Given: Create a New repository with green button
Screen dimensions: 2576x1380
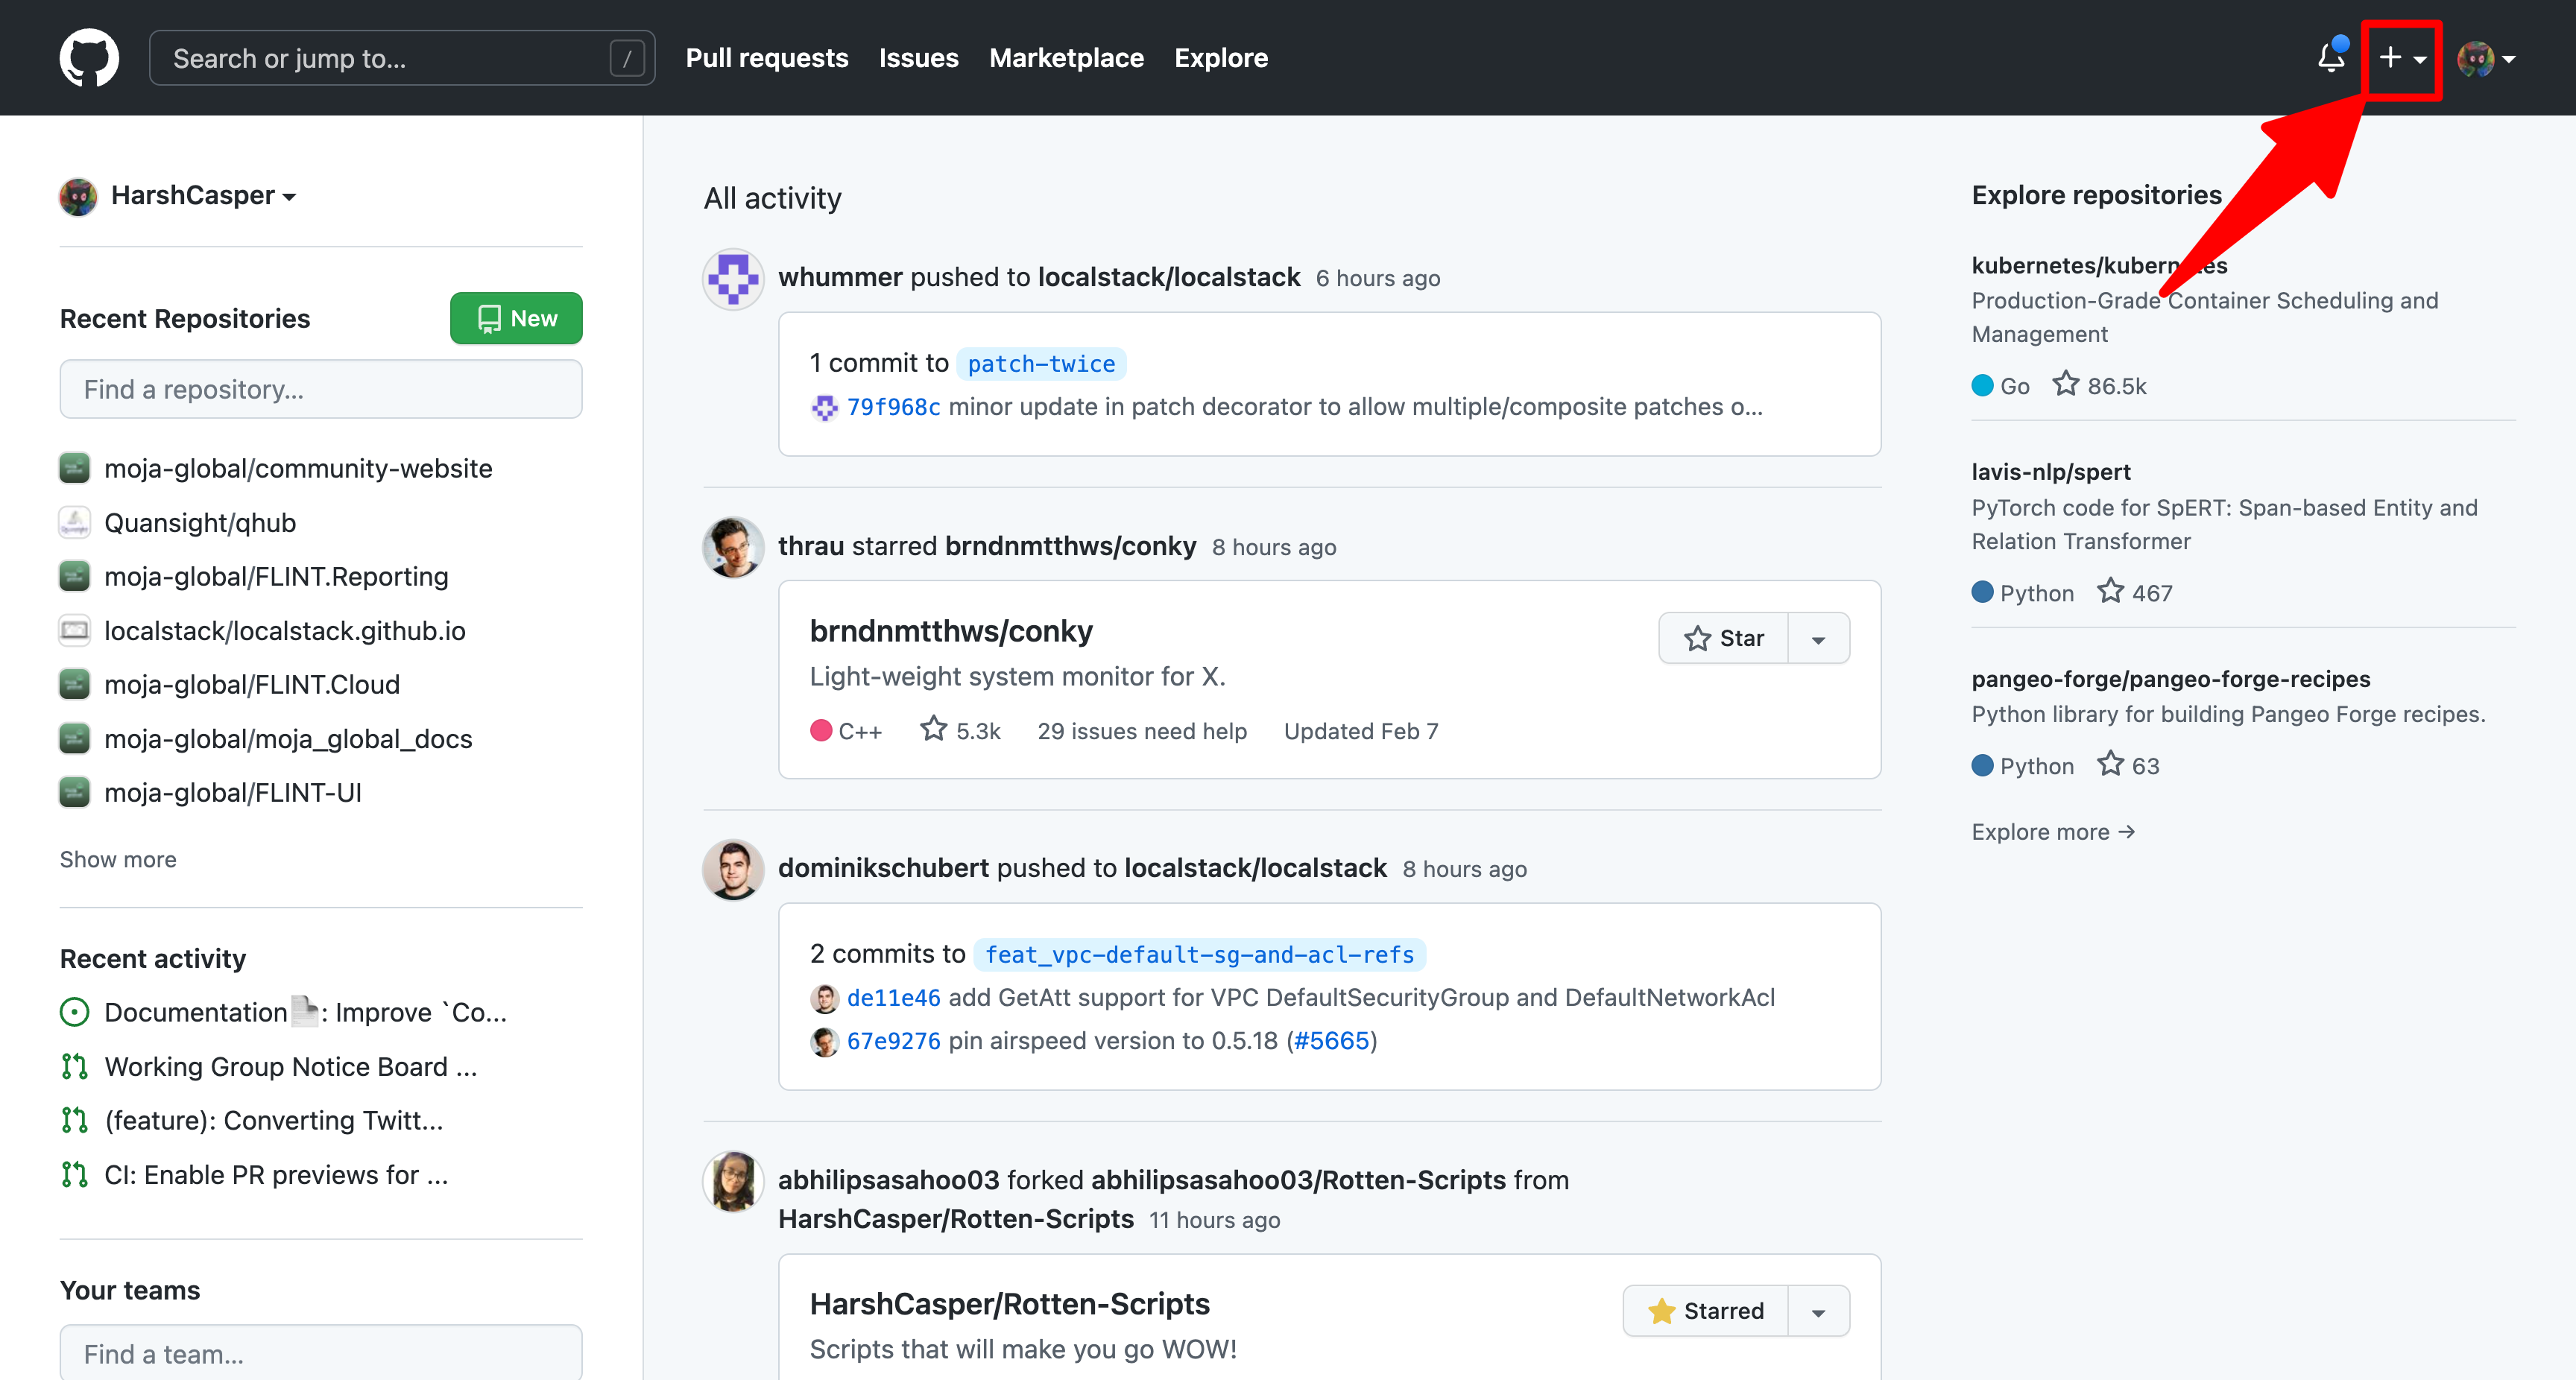Looking at the screenshot, I should pyautogui.click(x=516, y=318).
